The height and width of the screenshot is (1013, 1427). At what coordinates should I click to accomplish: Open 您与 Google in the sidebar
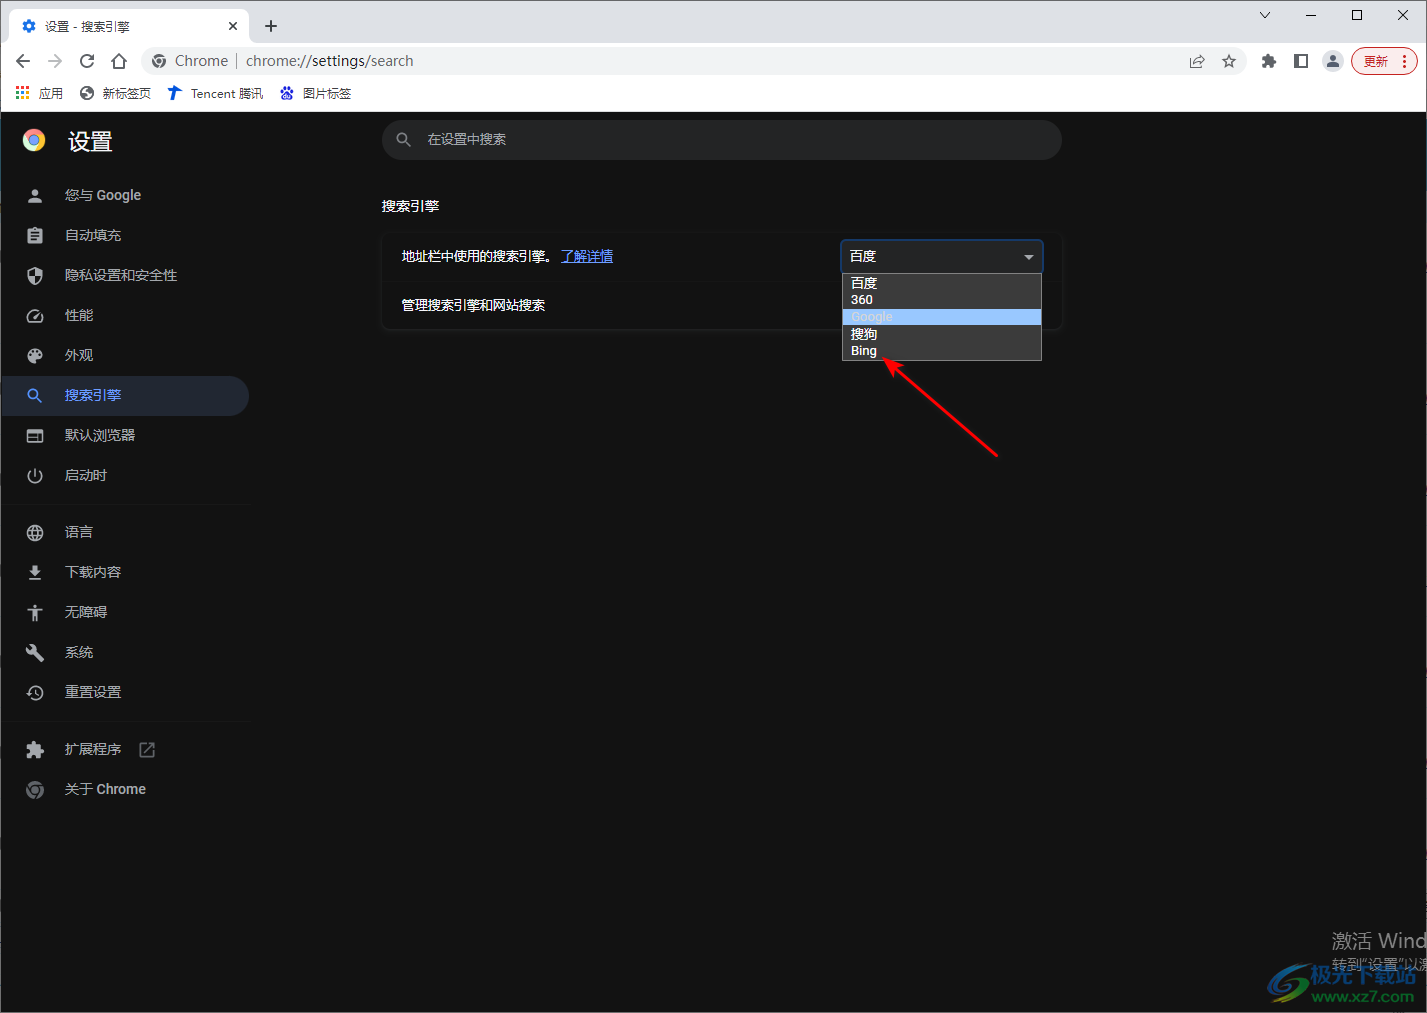pos(125,195)
